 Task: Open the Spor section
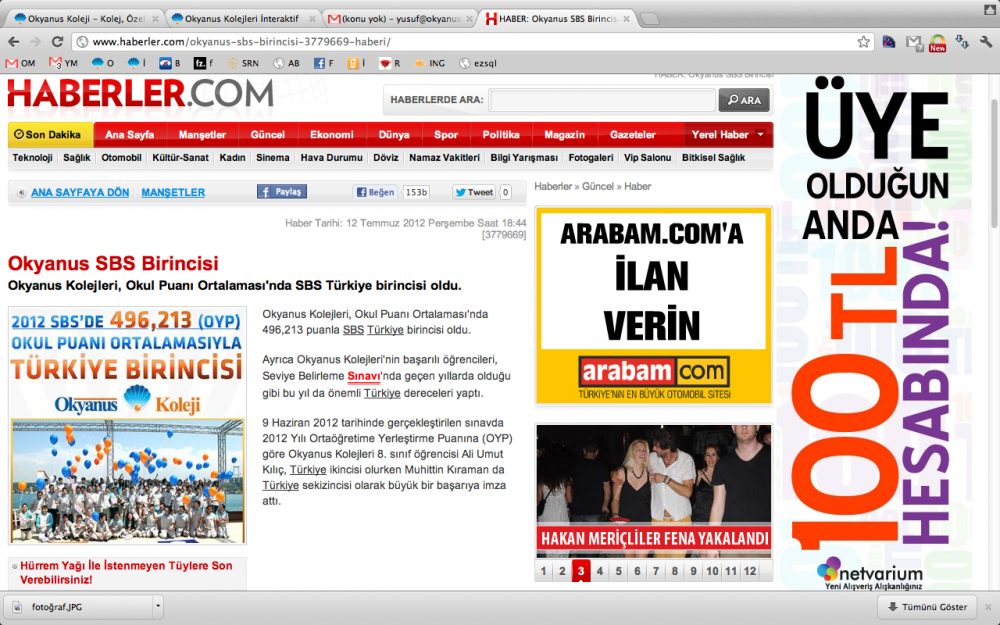coord(446,135)
